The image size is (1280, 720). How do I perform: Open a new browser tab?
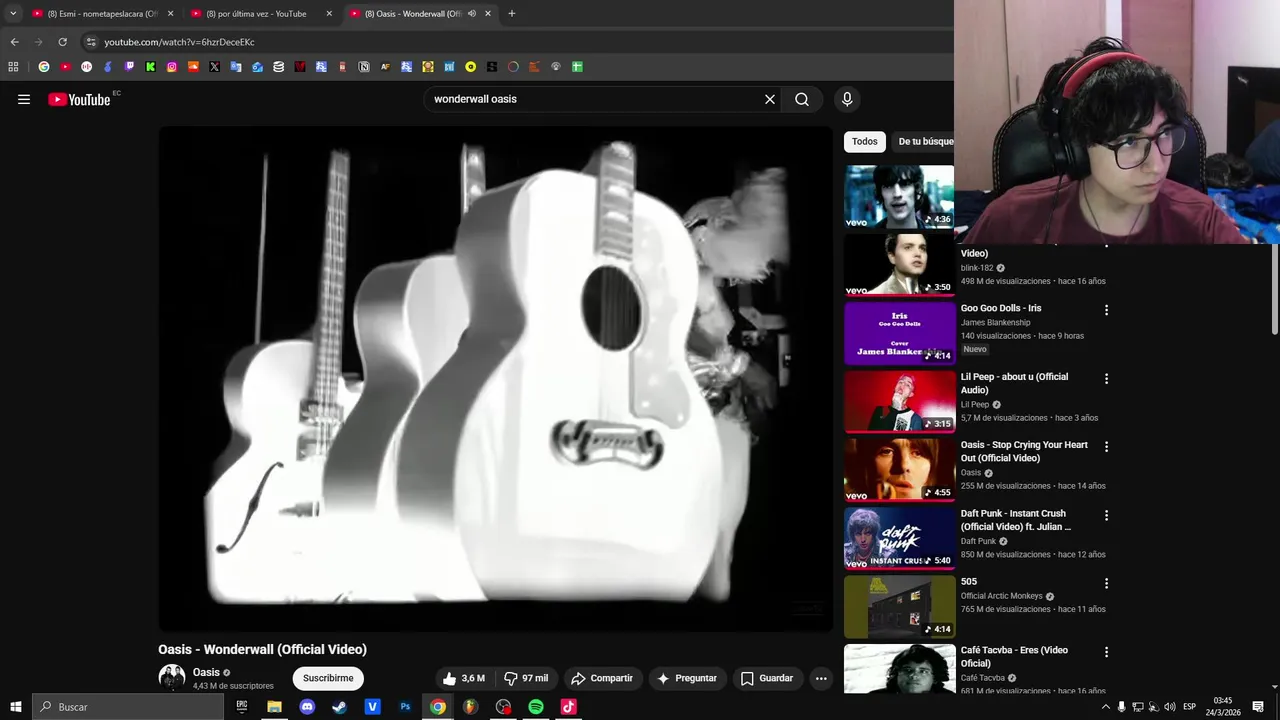pyautogui.click(x=512, y=14)
